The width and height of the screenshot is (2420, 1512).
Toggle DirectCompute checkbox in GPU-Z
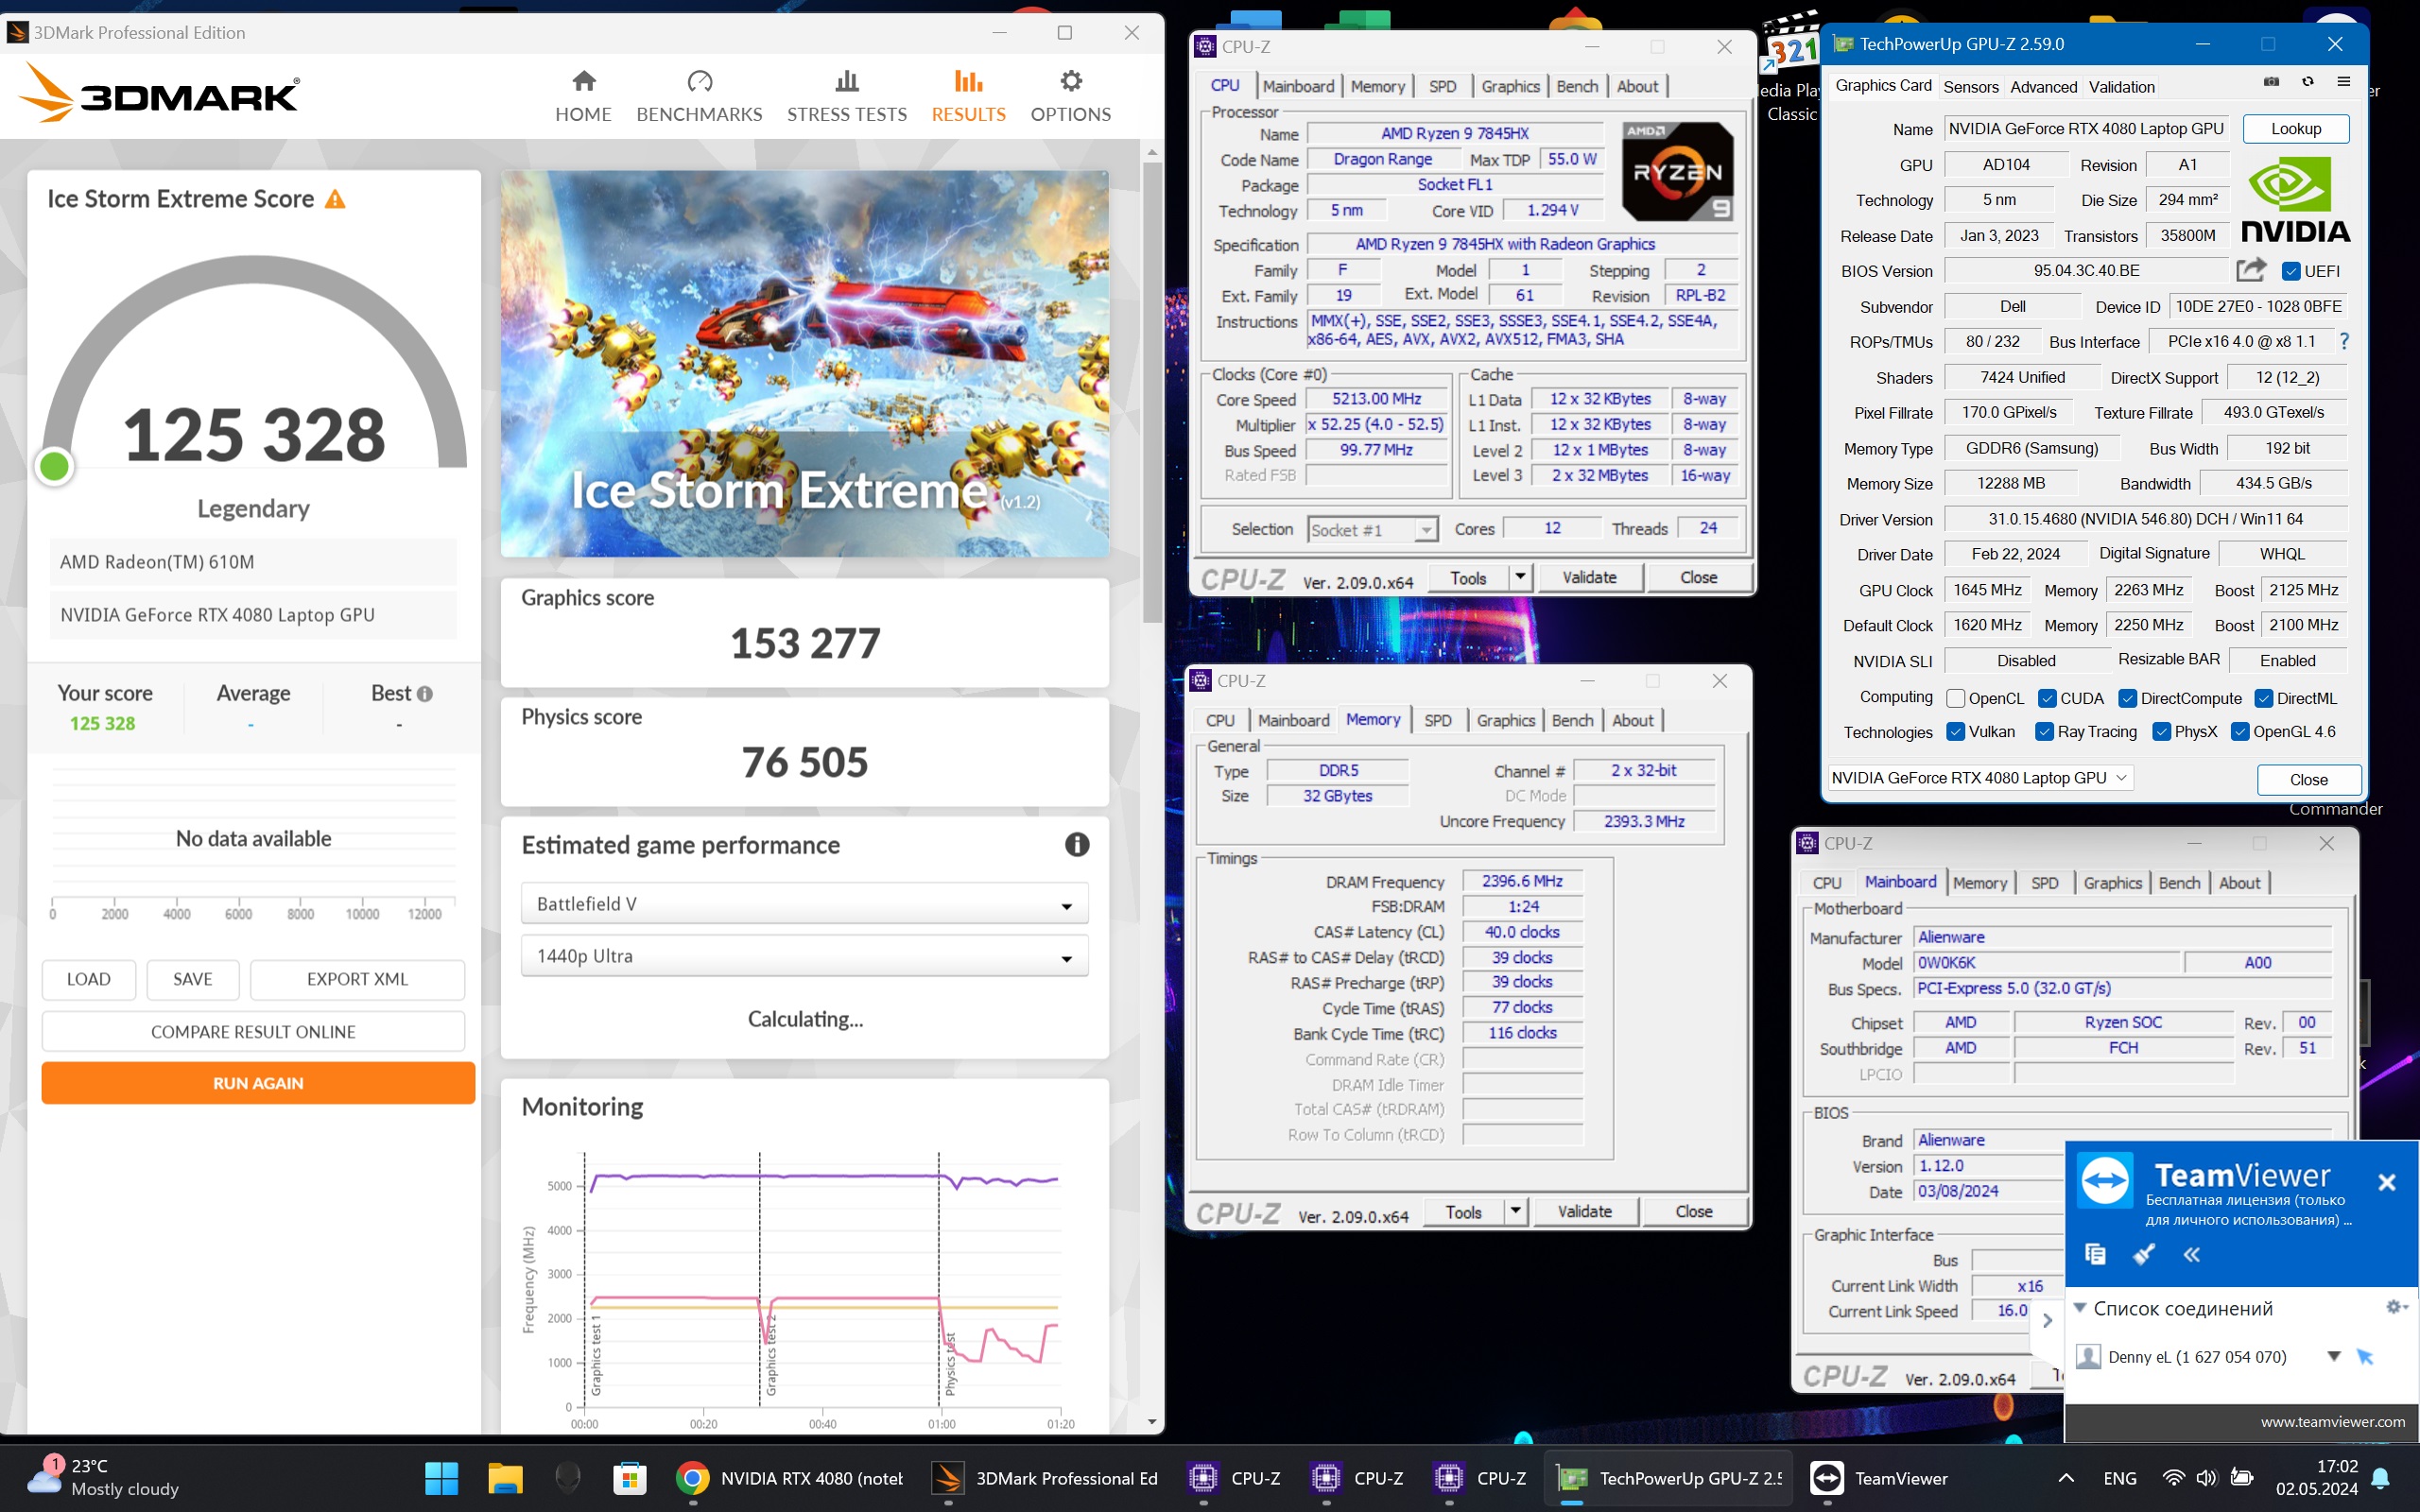2127,698
